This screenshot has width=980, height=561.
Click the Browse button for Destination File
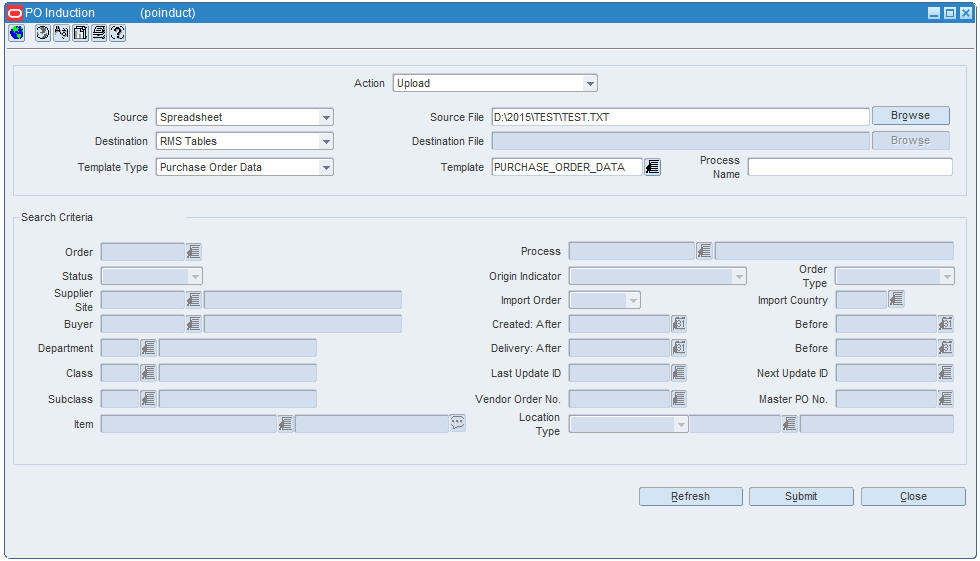[x=911, y=141]
